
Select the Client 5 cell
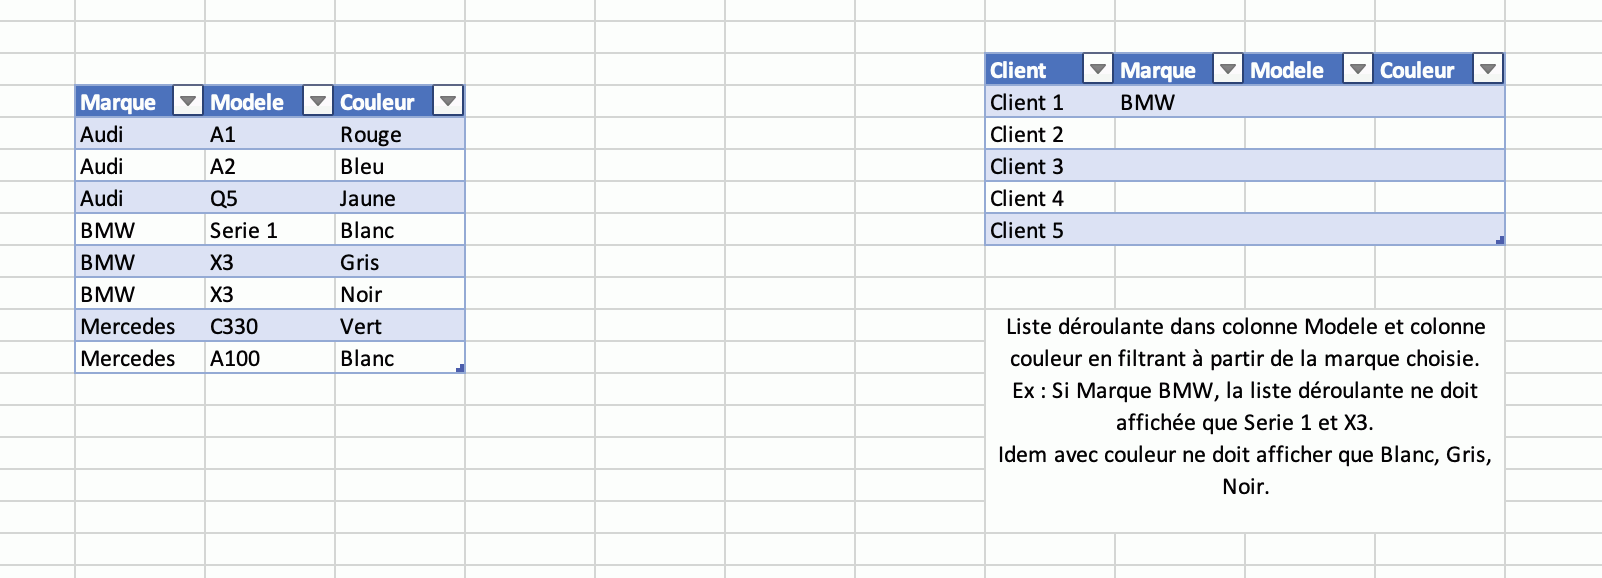pos(1048,230)
